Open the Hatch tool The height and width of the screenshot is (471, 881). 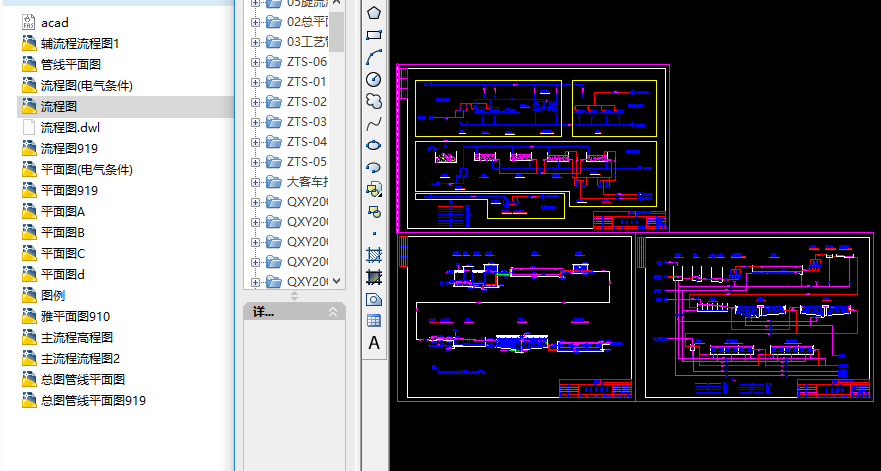[374, 255]
